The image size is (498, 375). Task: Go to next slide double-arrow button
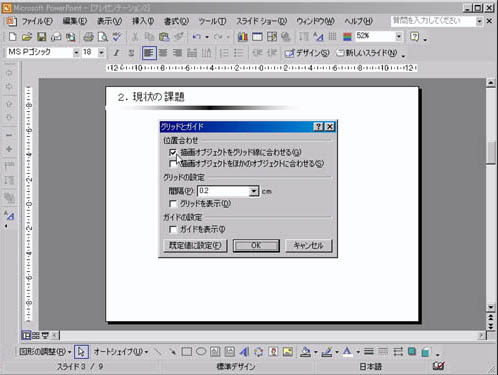(x=491, y=326)
